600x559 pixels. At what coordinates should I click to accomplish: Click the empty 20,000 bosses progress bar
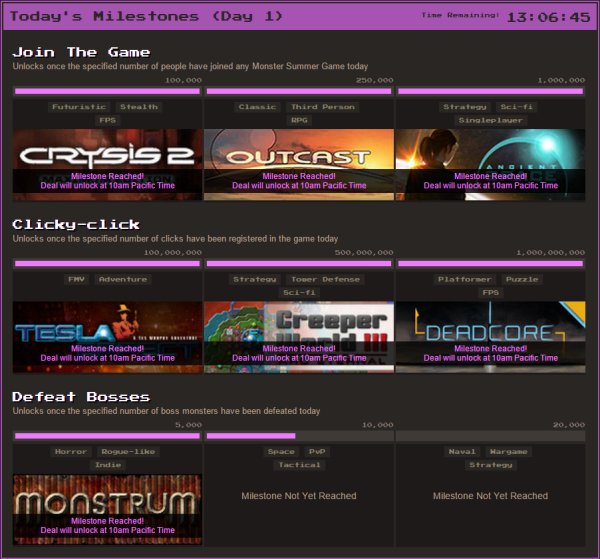491,436
